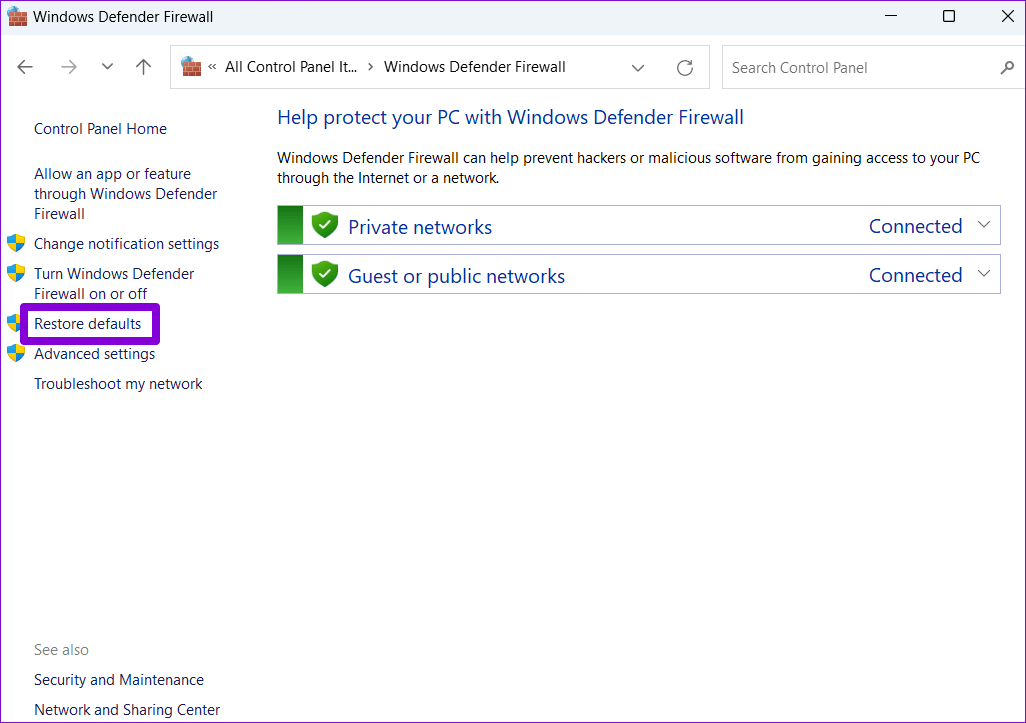Open Change notification settings
Screen dimensions: 1026x723
126,244
